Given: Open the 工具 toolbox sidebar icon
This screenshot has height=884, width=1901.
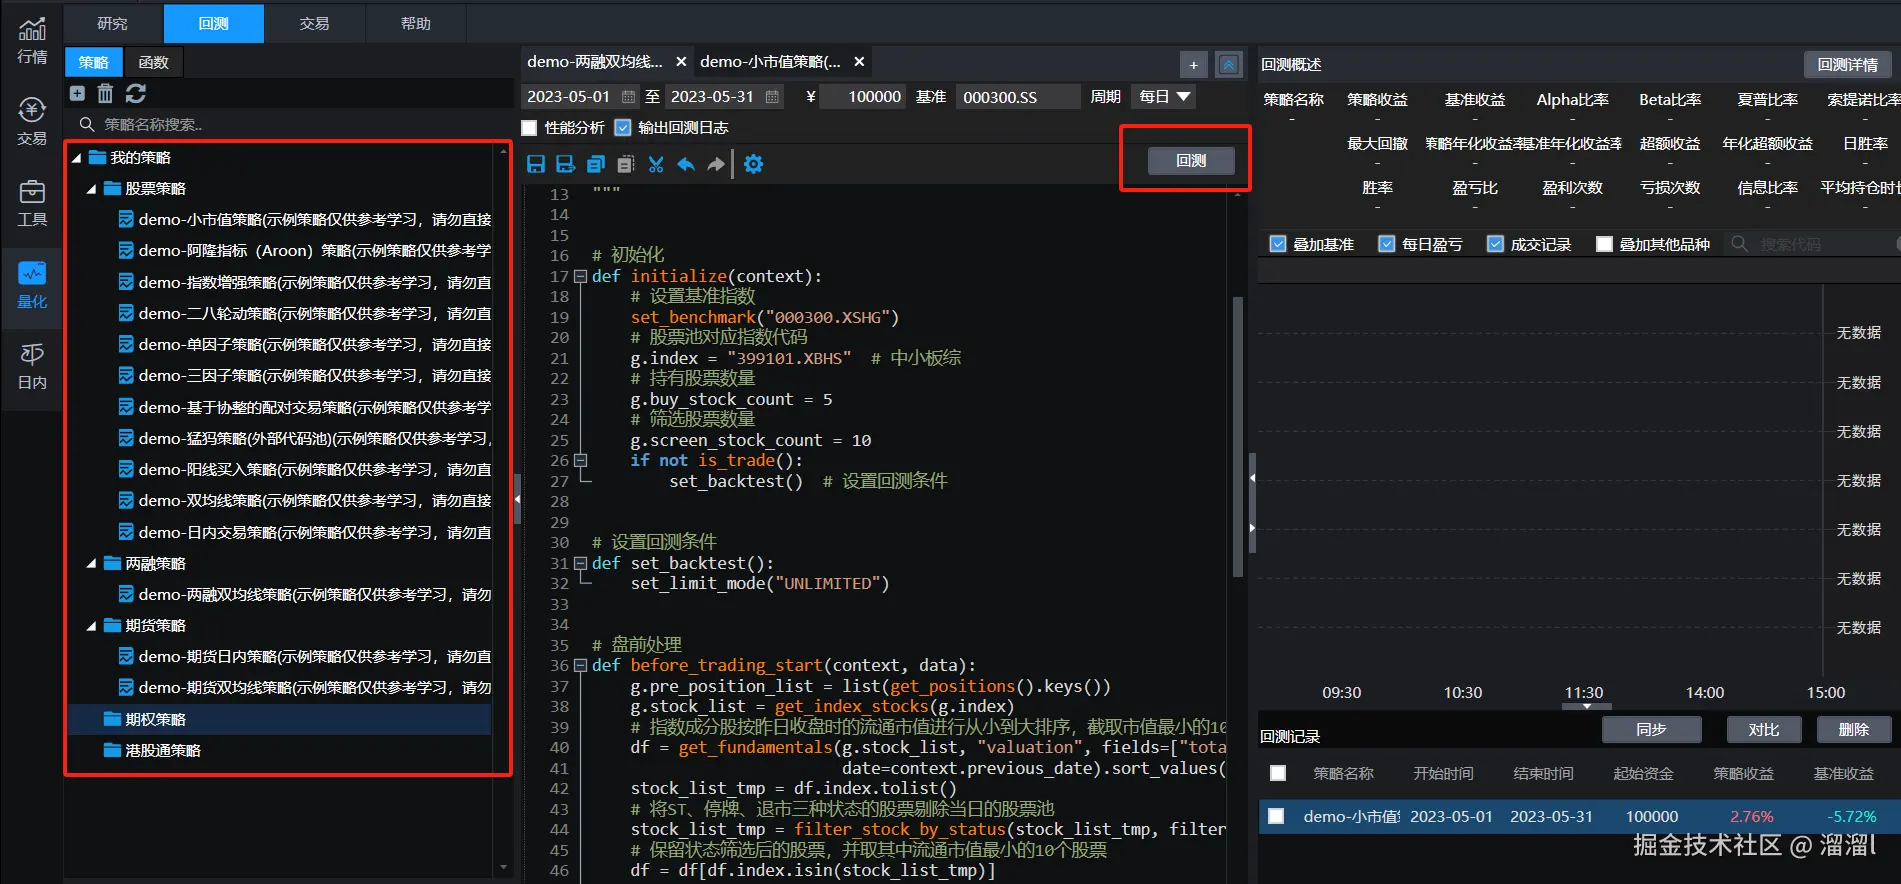Looking at the screenshot, I should tap(32, 203).
